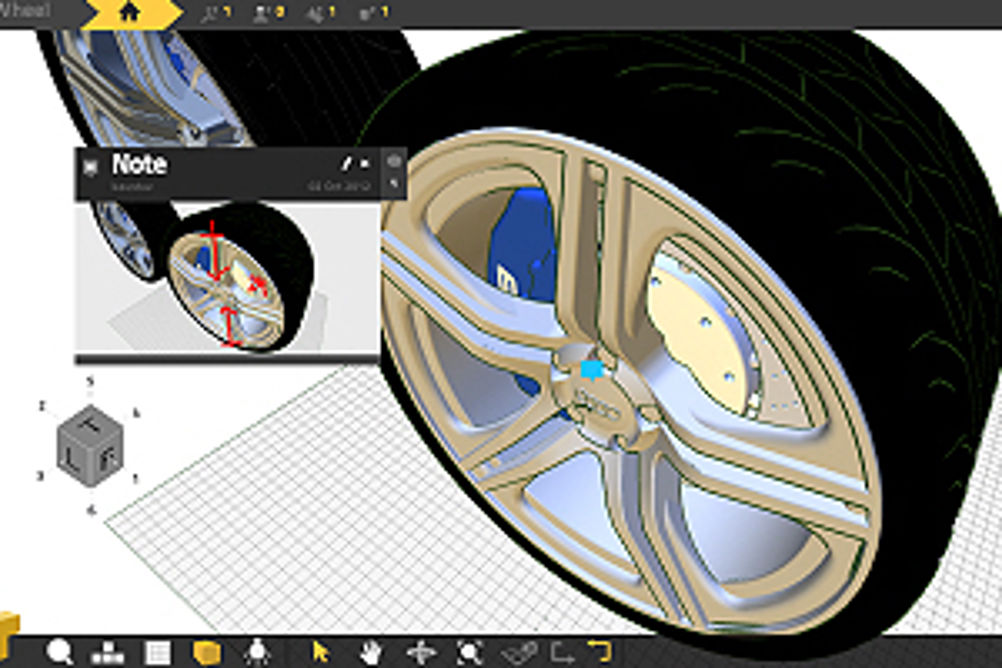
Task: Open the third counter icon in top bar
Action: pos(320,13)
